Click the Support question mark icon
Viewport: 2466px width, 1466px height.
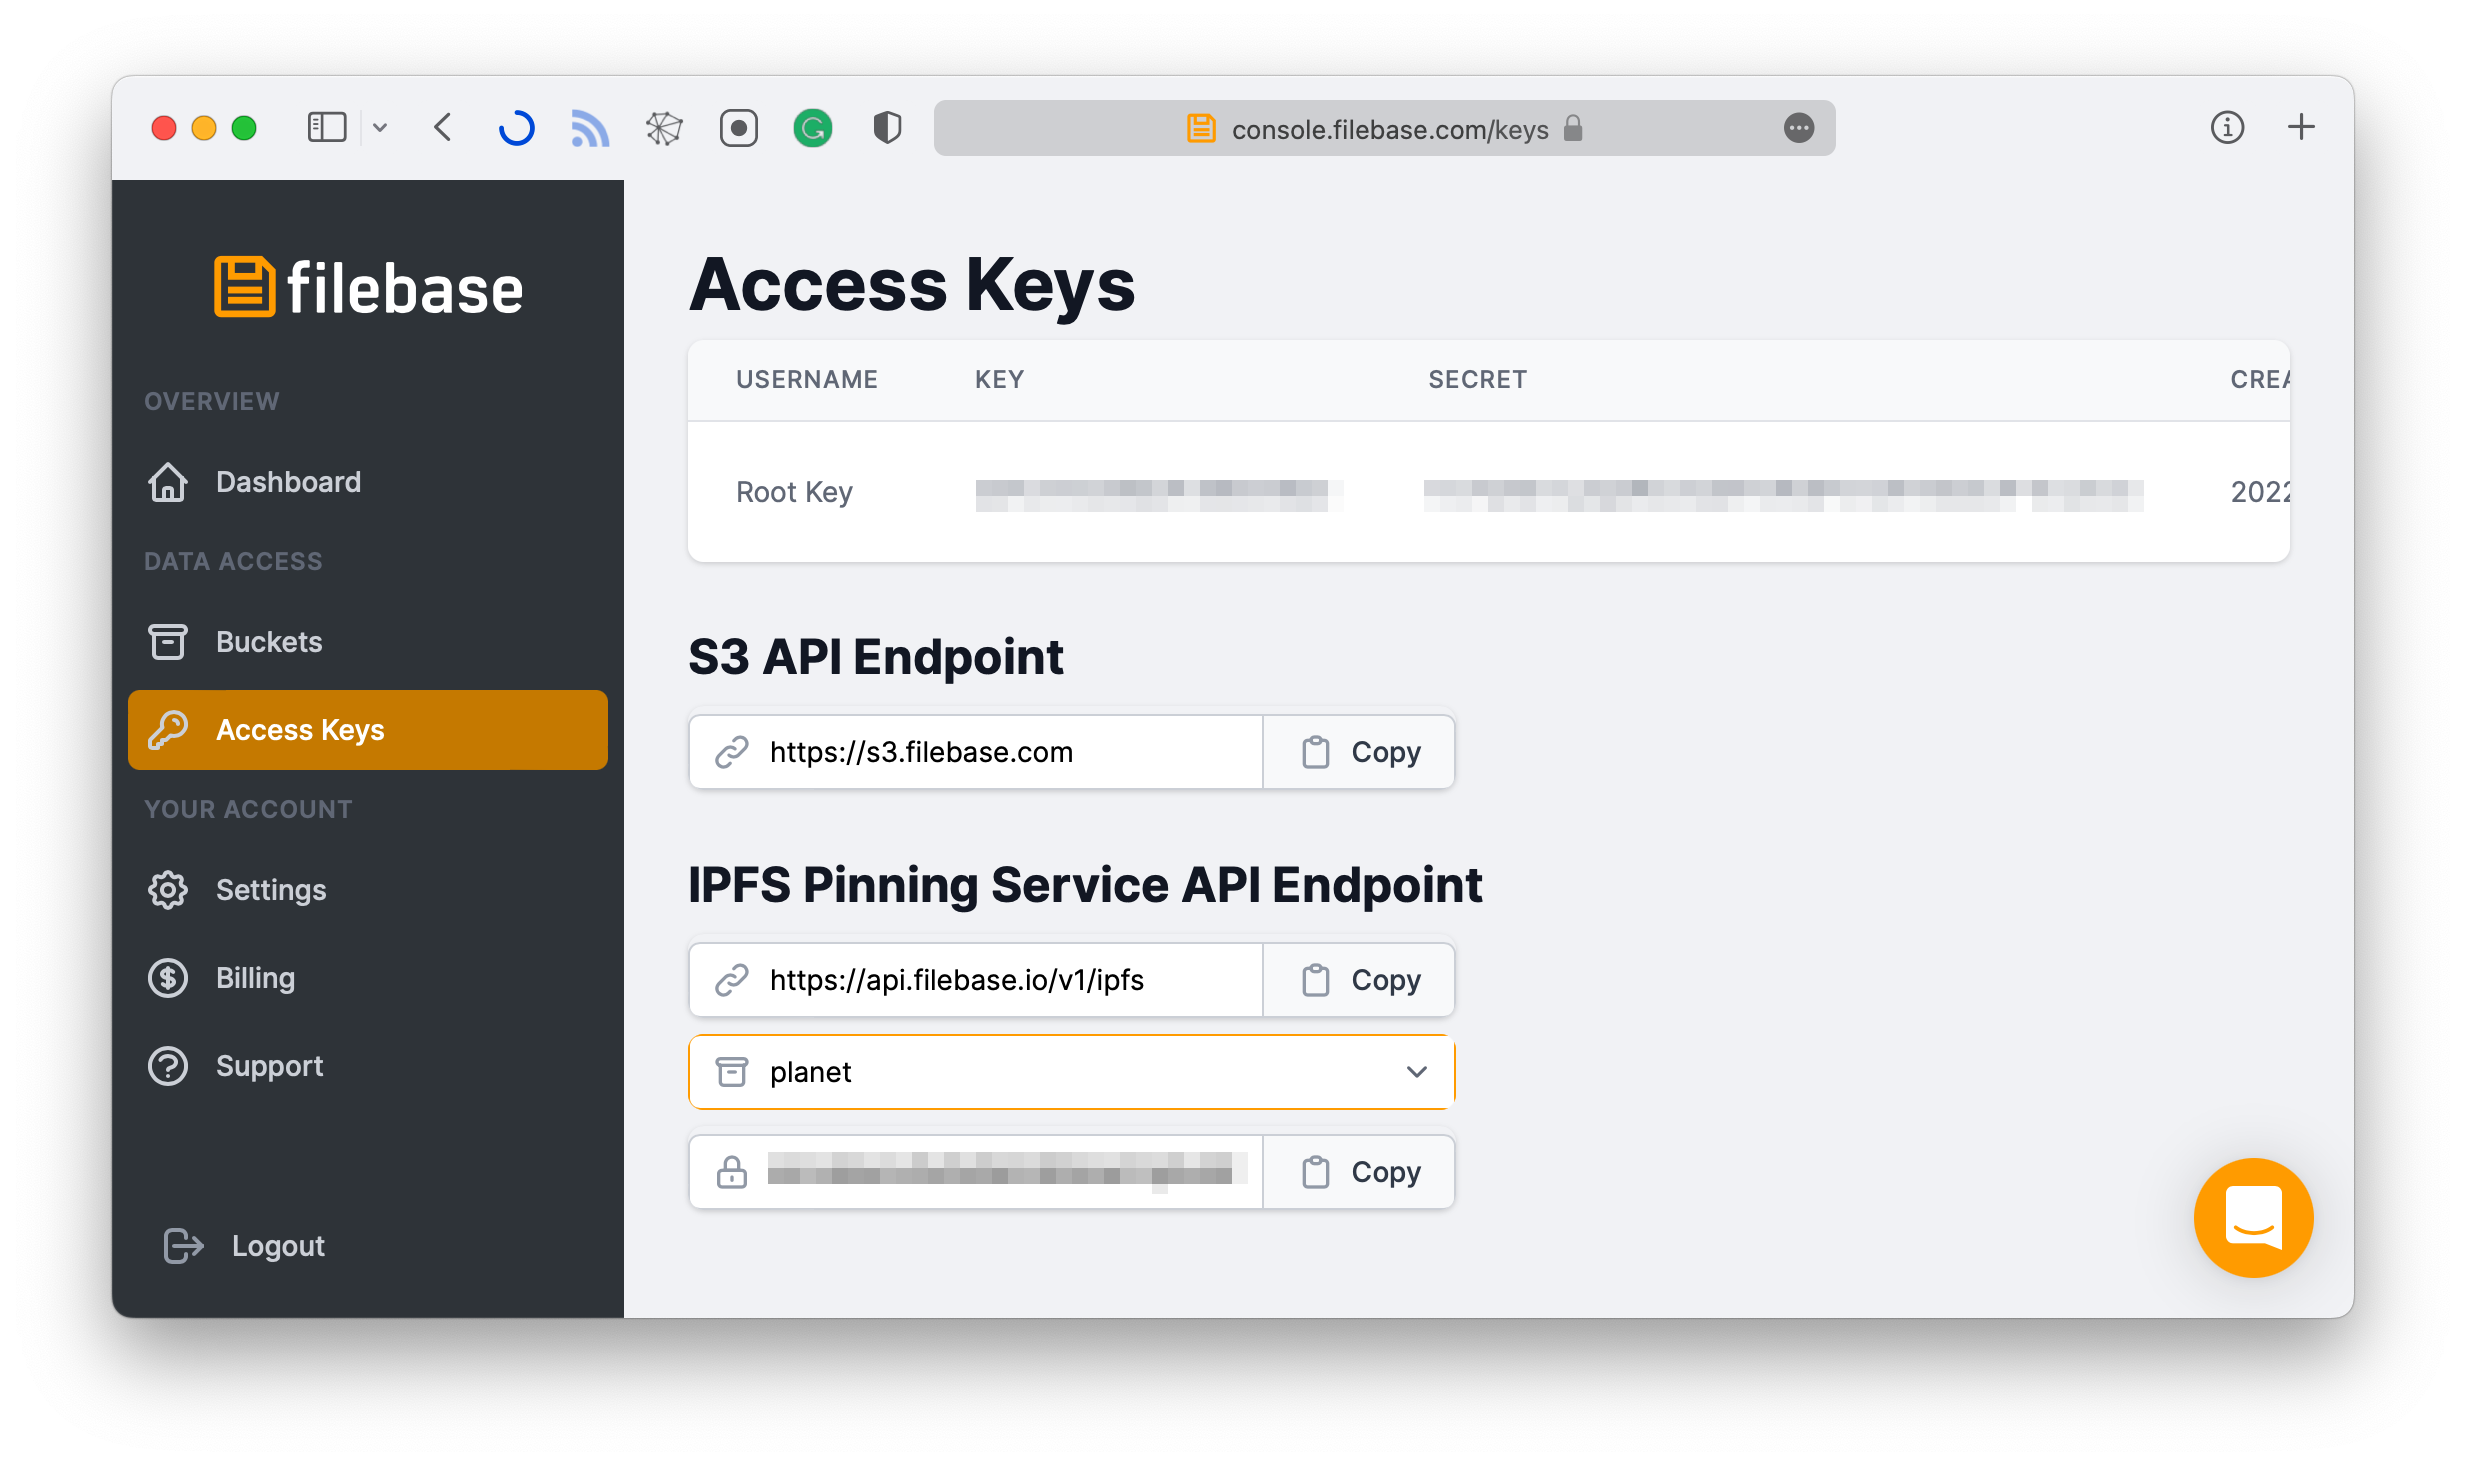tap(168, 1066)
